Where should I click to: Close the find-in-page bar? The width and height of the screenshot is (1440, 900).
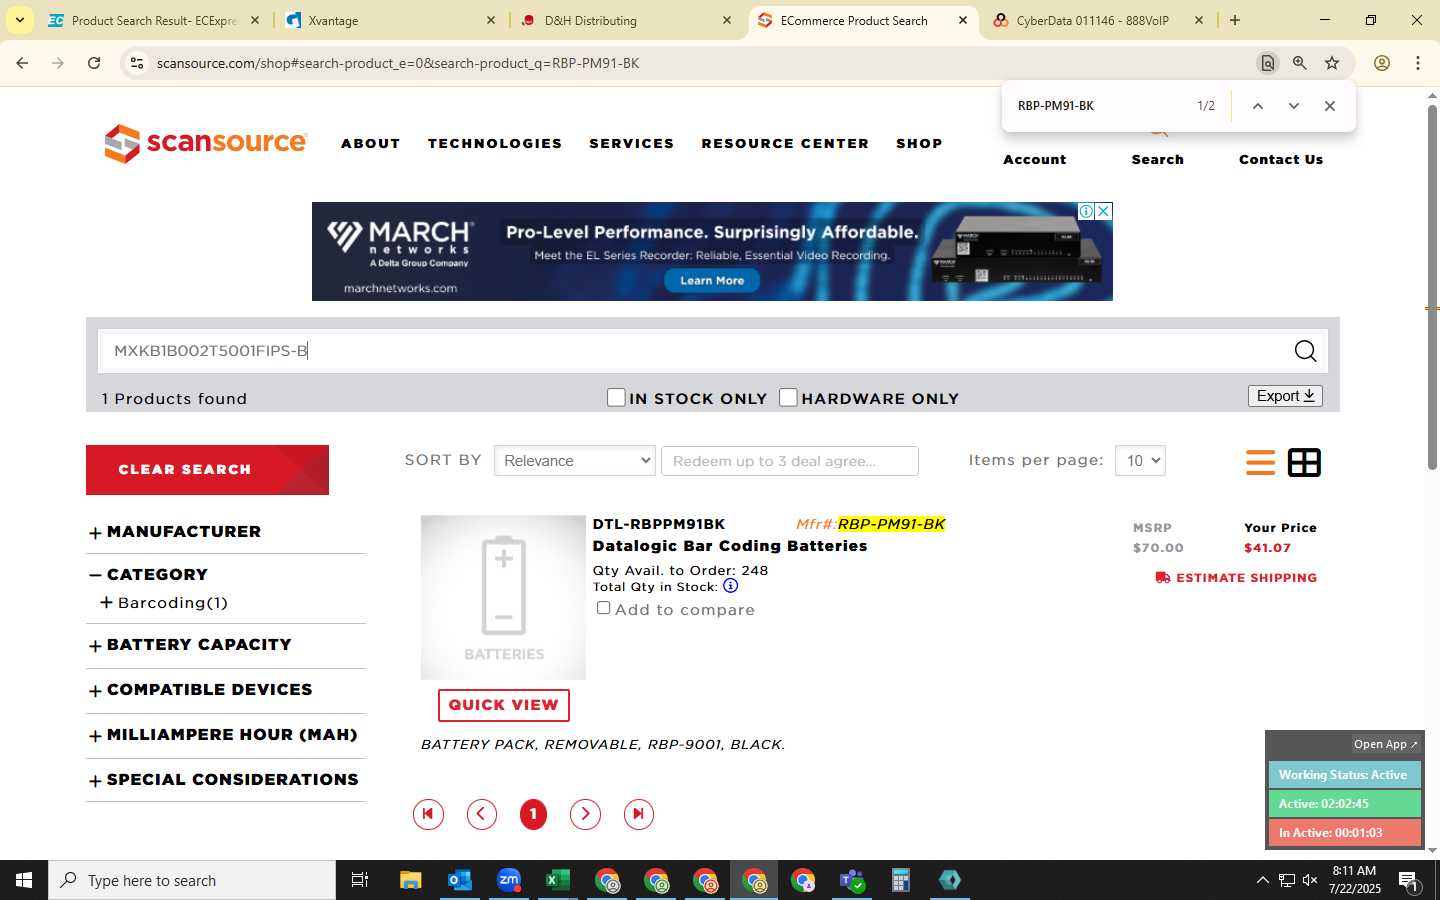(1330, 106)
